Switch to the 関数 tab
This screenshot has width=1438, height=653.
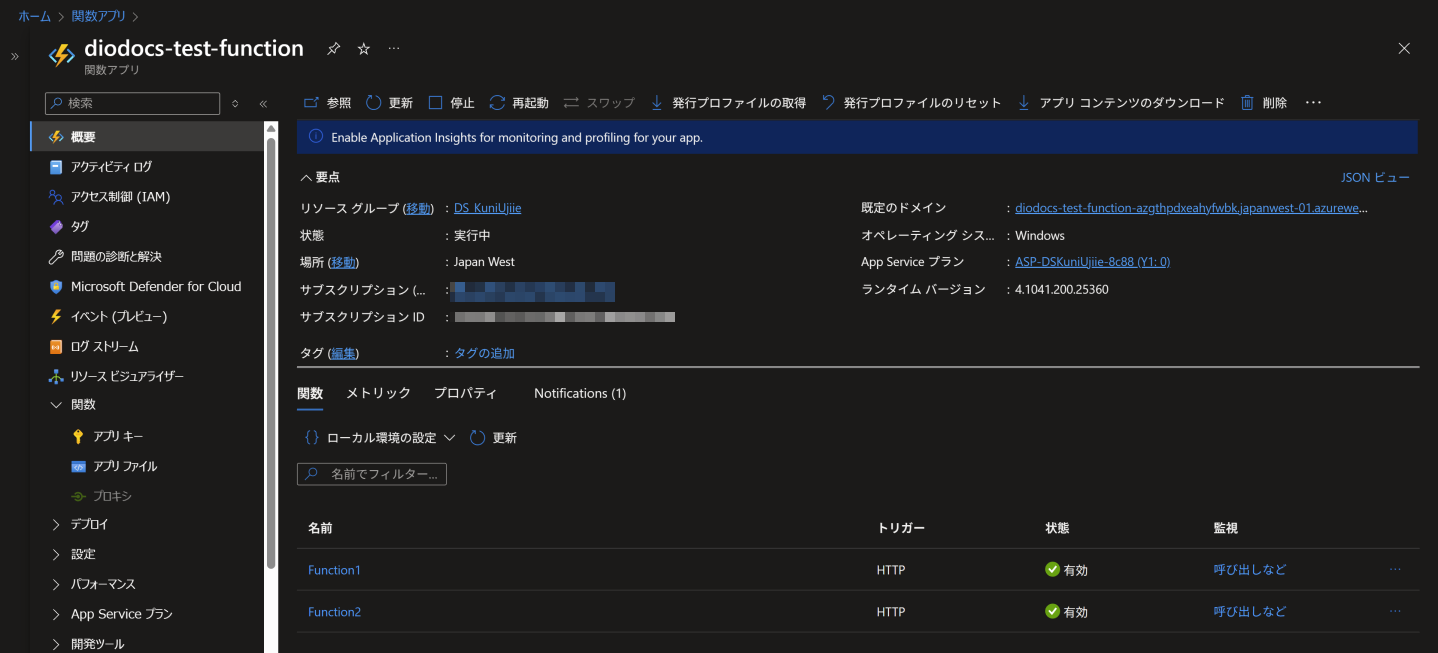310,393
